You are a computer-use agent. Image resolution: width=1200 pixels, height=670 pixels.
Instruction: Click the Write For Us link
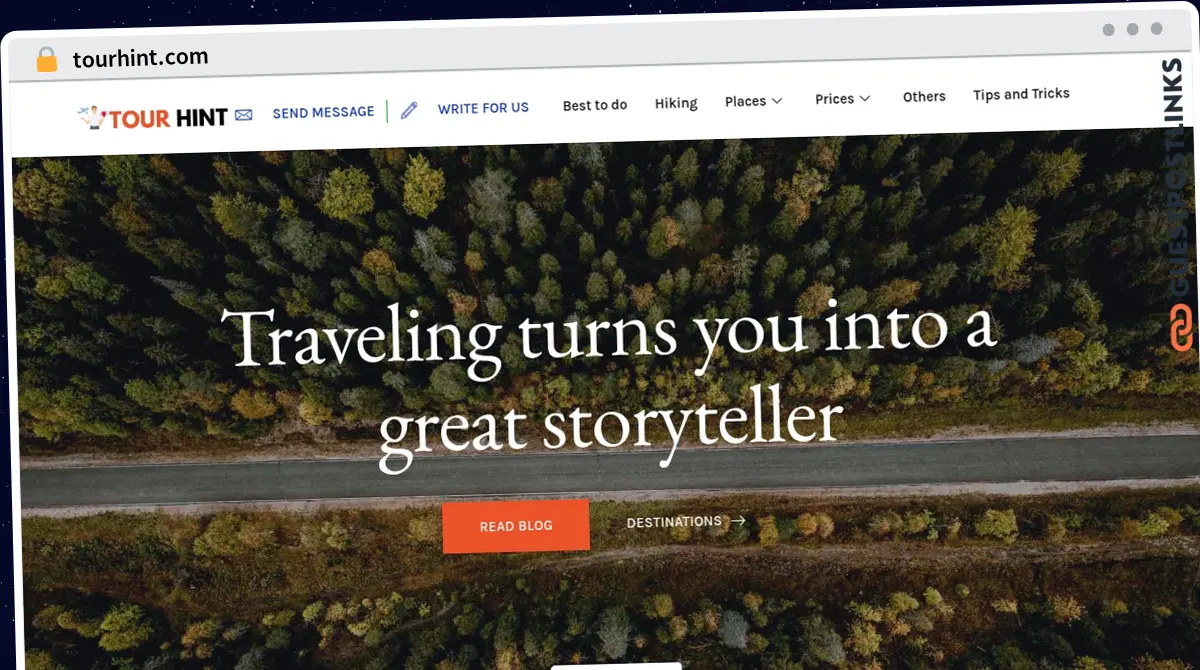coord(483,108)
